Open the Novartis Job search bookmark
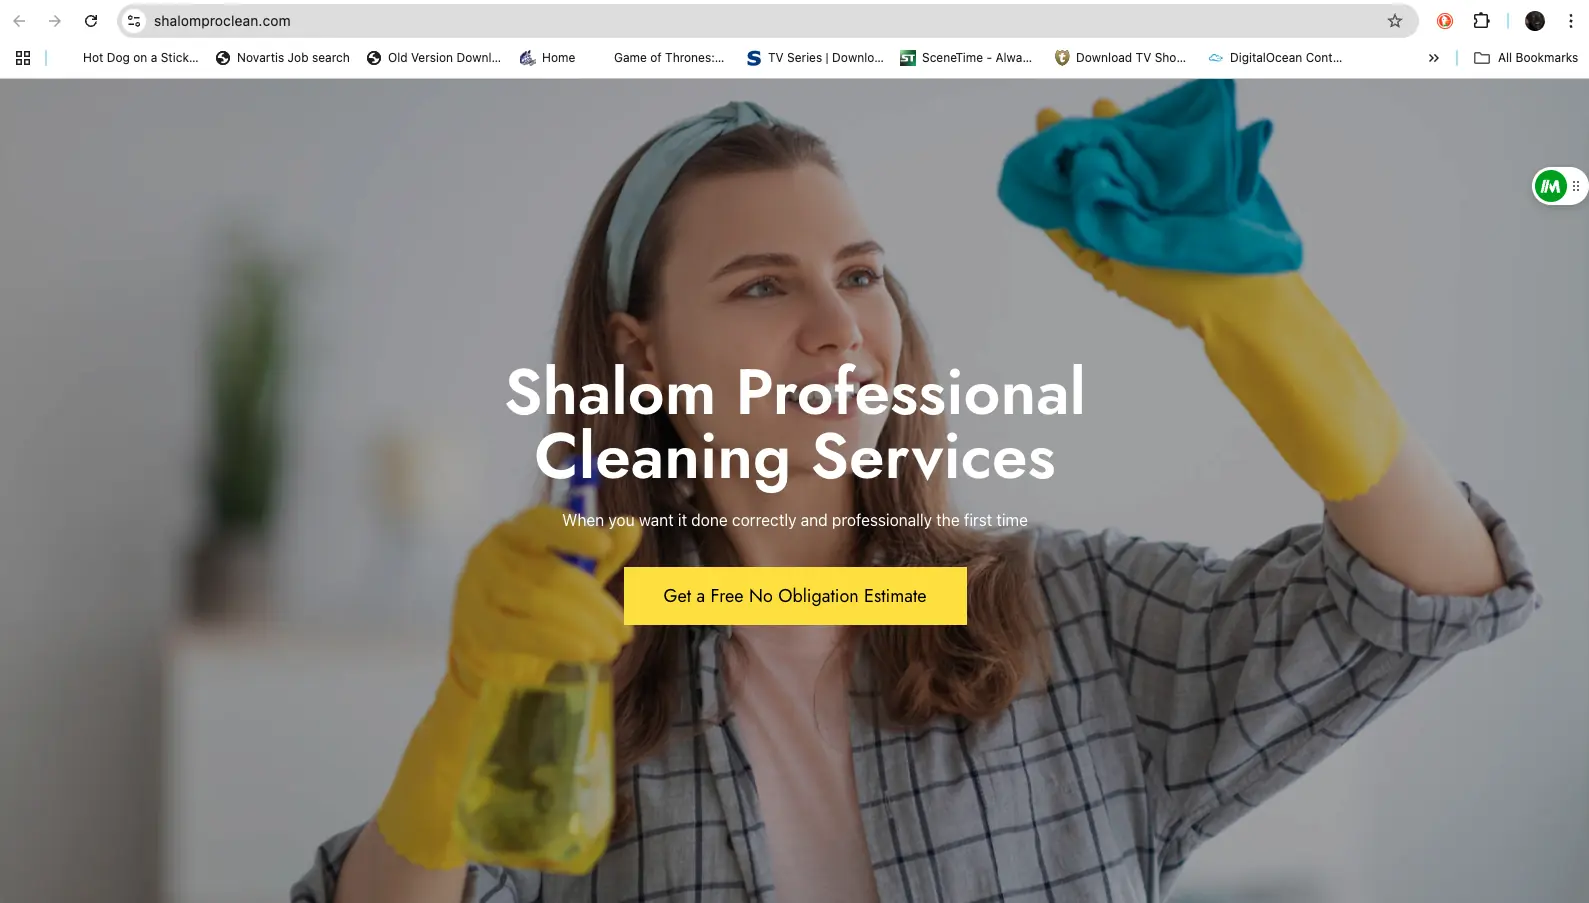The width and height of the screenshot is (1589, 903). tap(283, 58)
